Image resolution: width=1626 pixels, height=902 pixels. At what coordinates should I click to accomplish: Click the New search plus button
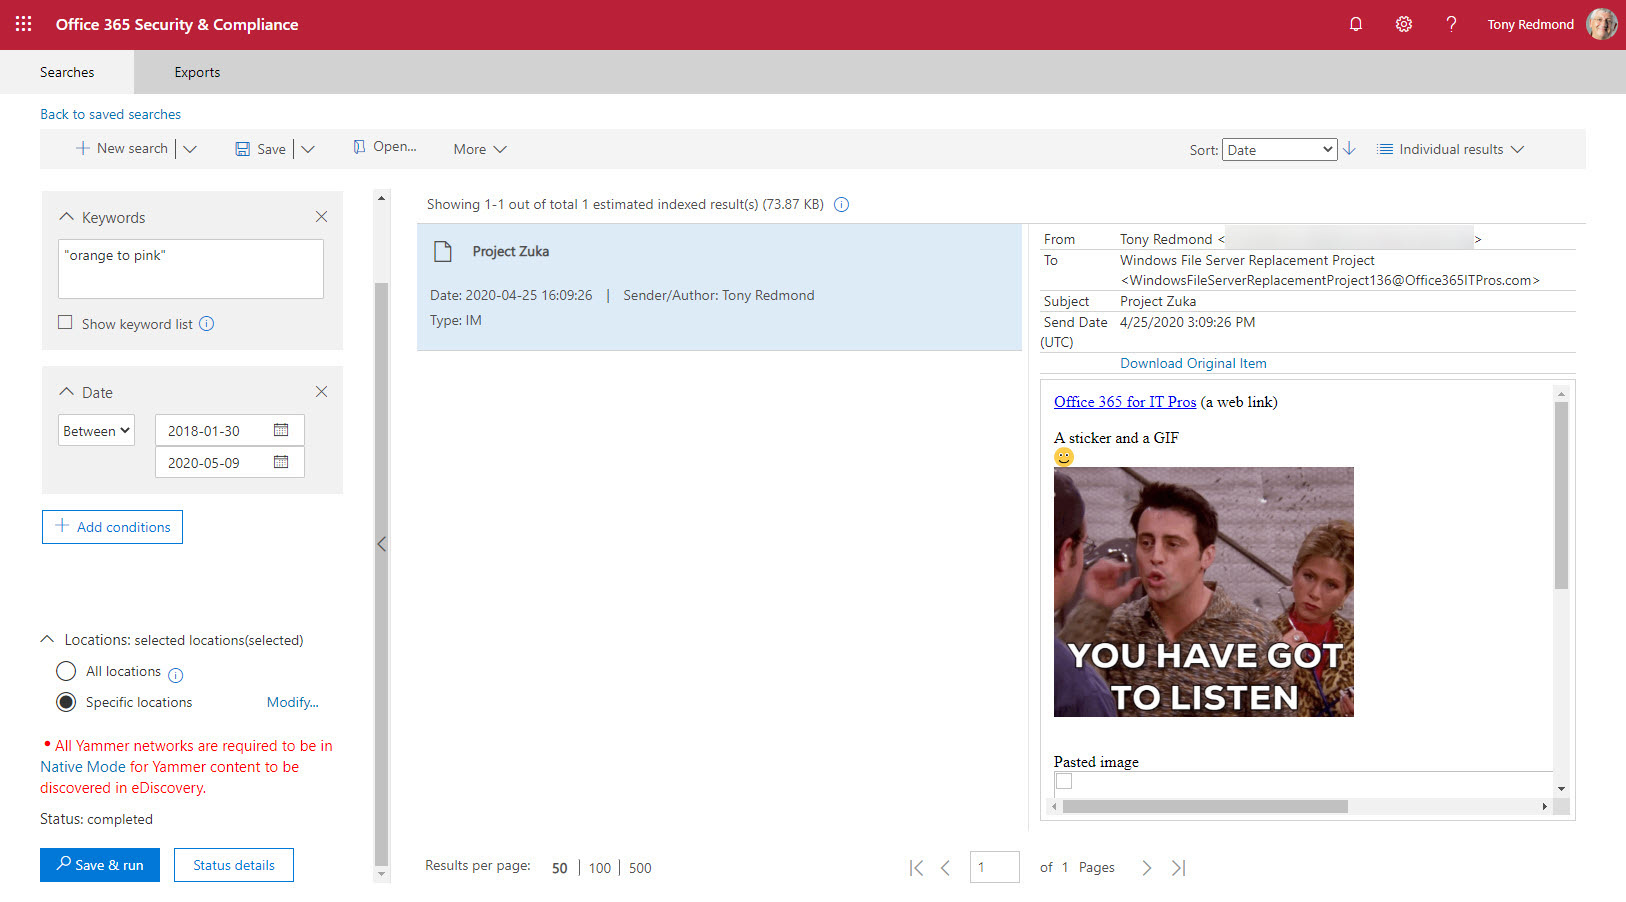click(x=122, y=148)
